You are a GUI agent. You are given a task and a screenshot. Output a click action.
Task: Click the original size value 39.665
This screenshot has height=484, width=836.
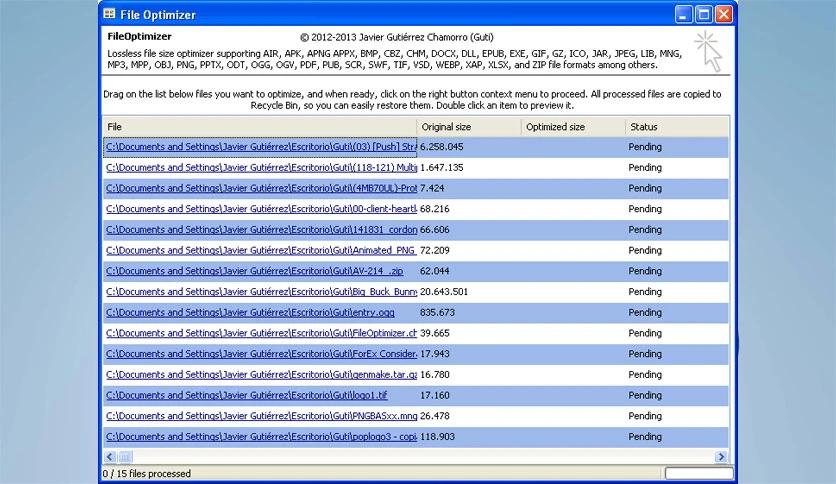pyautogui.click(x=435, y=333)
